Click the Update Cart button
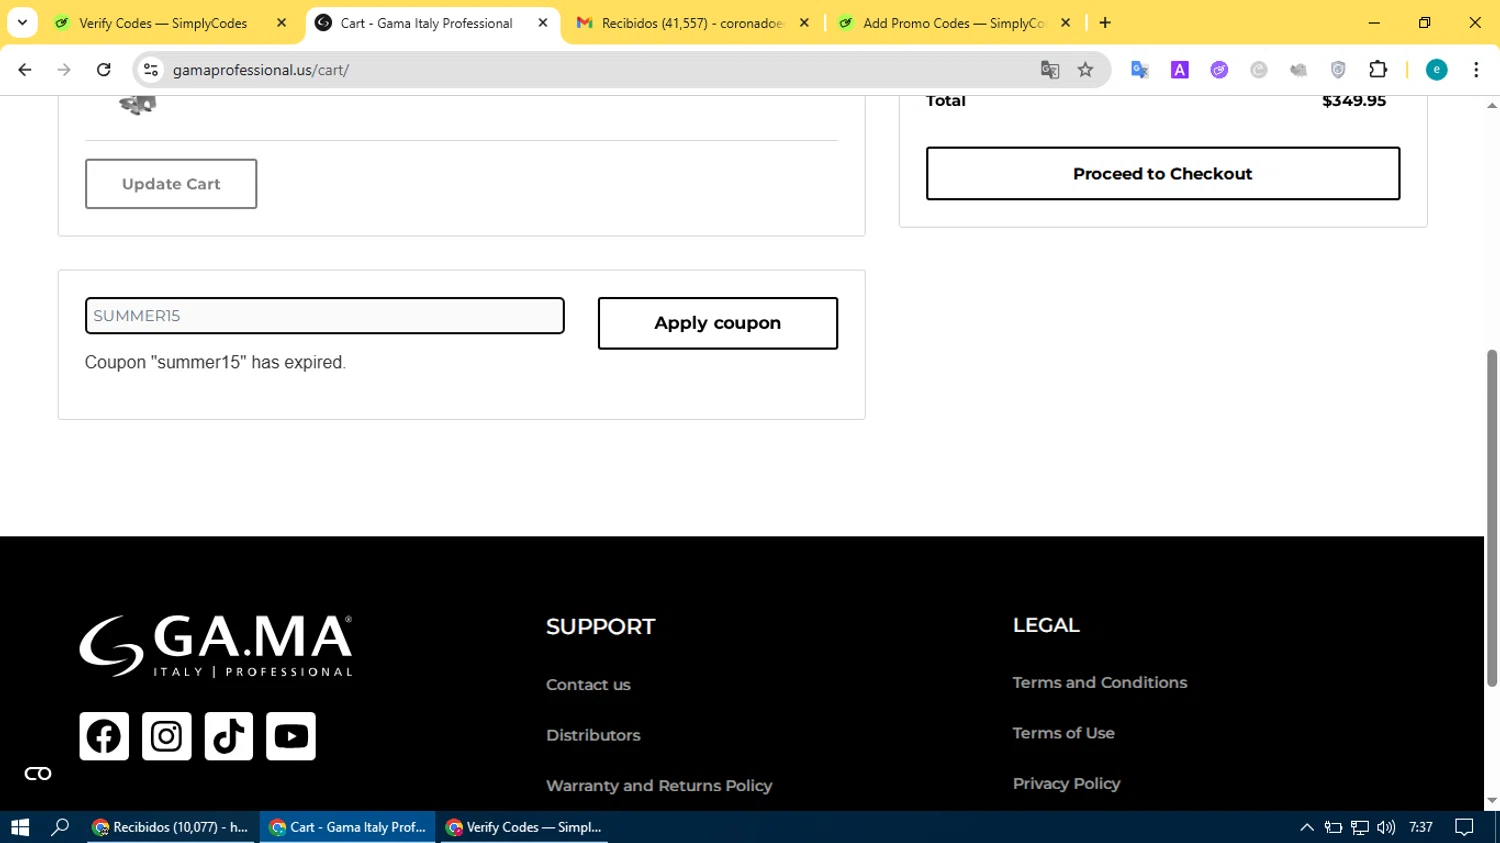1500x843 pixels. pyautogui.click(x=171, y=184)
